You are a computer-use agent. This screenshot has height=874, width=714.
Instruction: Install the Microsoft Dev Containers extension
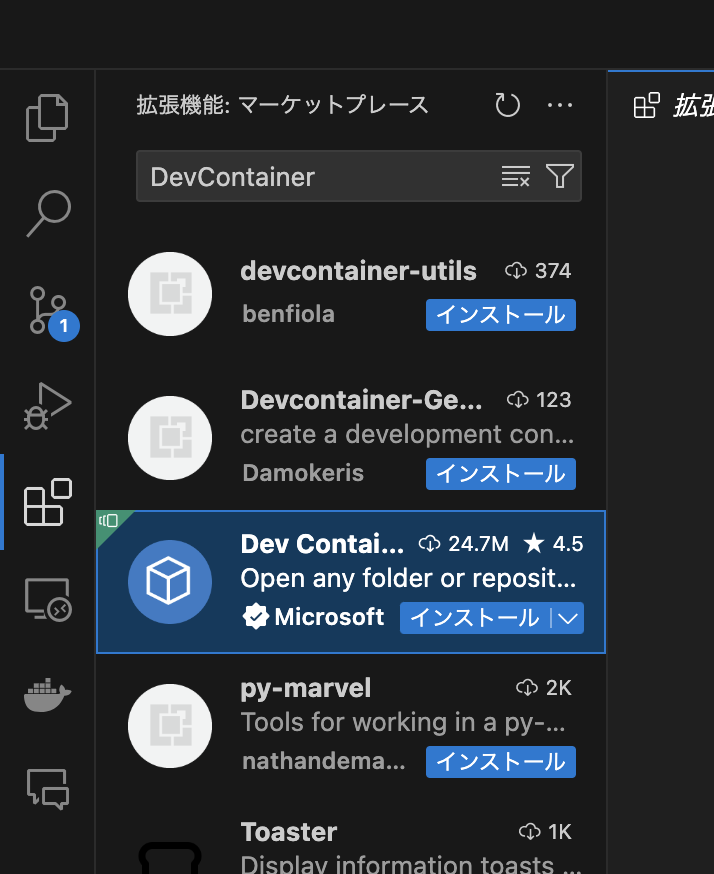(x=475, y=618)
